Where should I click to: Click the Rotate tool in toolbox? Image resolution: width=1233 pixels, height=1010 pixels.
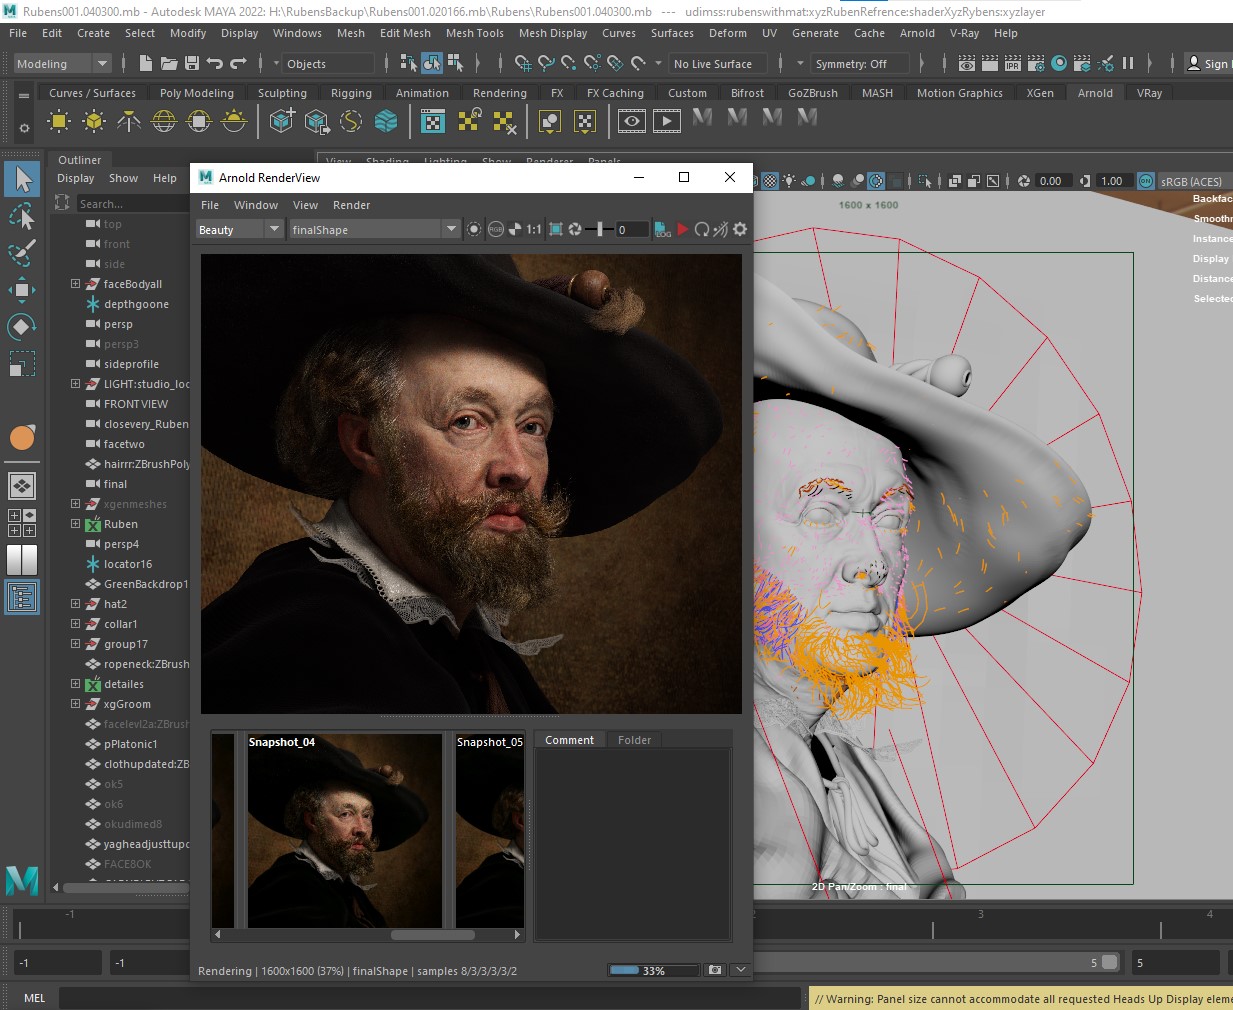tap(21, 327)
